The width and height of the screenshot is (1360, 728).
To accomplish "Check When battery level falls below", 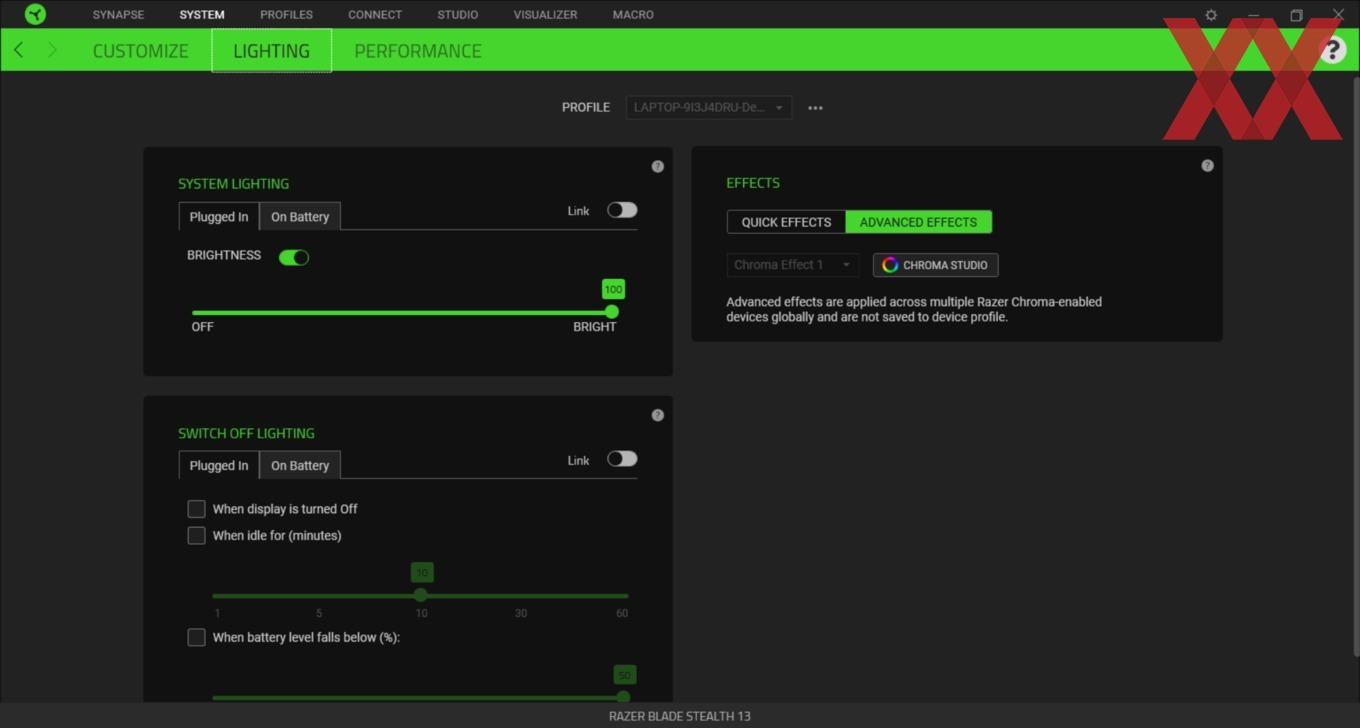I will pos(196,637).
